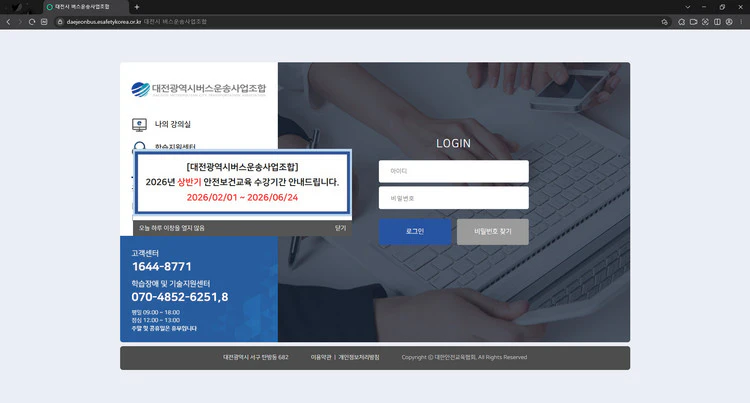Open the 나의 강의실 menu item
This screenshot has width=750, height=403.
click(172, 125)
